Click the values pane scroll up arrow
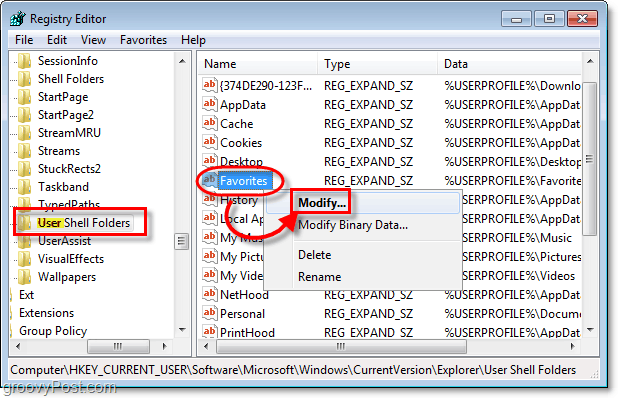 tap(590, 61)
